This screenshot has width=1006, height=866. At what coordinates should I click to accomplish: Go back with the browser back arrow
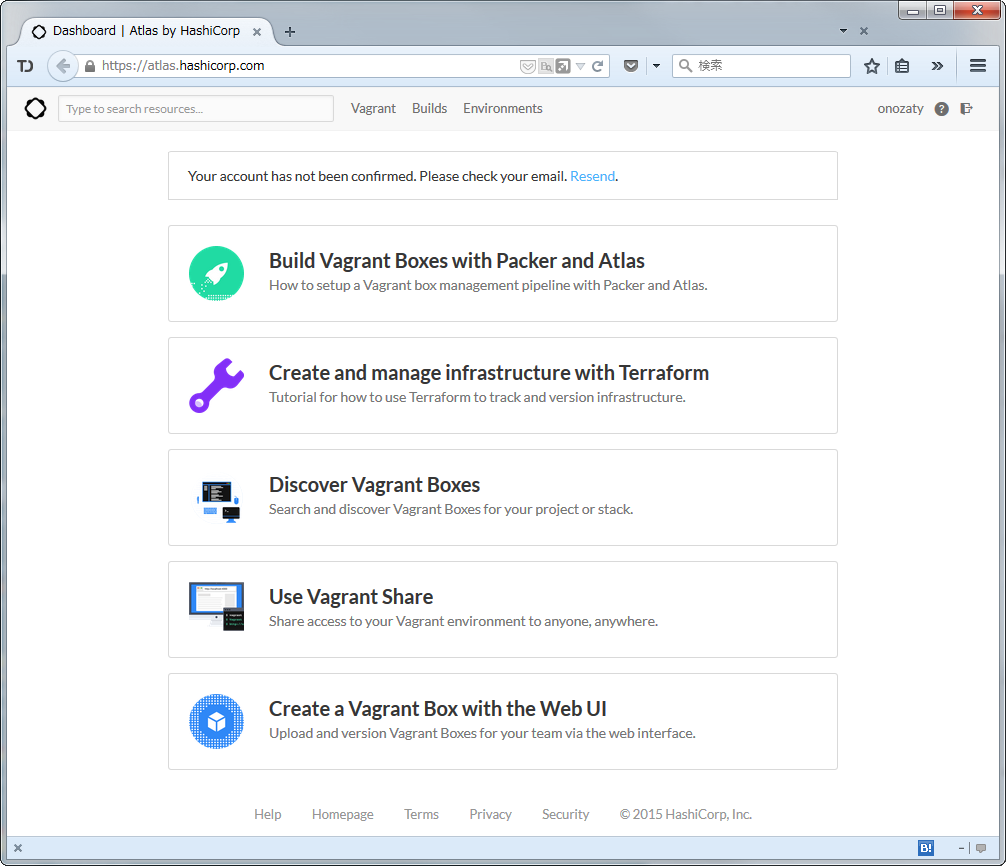pyautogui.click(x=63, y=65)
